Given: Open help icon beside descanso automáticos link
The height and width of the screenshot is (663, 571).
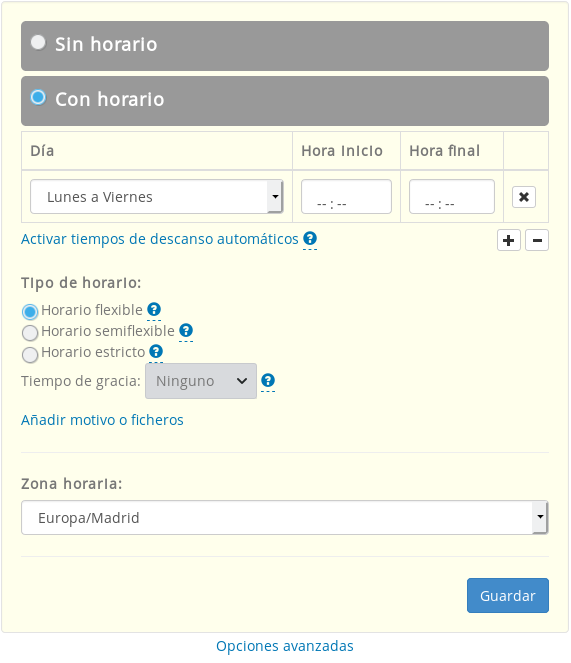Looking at the screenshot, I should coord(310,238).
